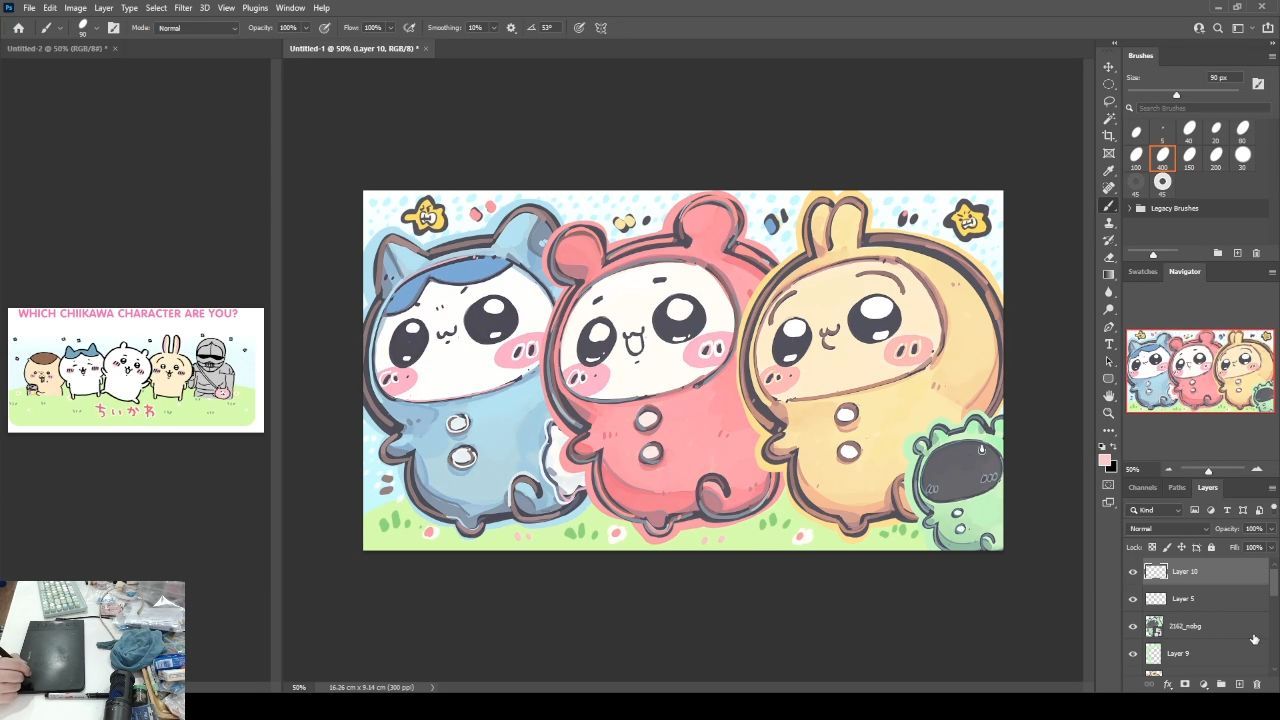Hide the Layer 9 eye icon
Screen dimensions: 1280x720
click(x=1133, y=654)
